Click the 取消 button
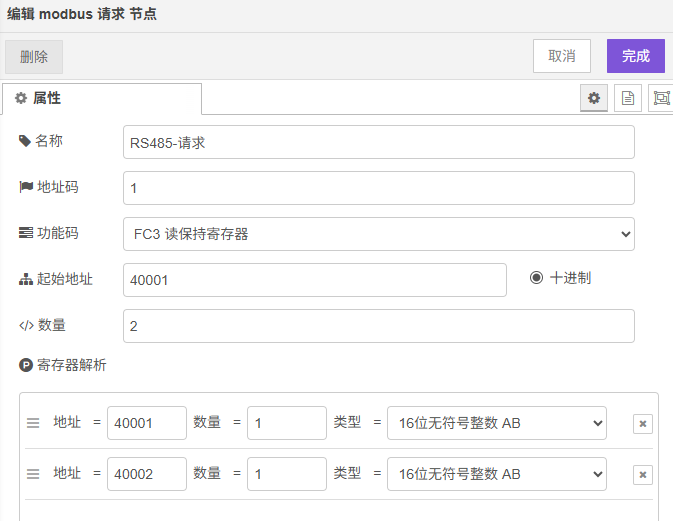Screen dimensions: 673x521 [562, 56]
